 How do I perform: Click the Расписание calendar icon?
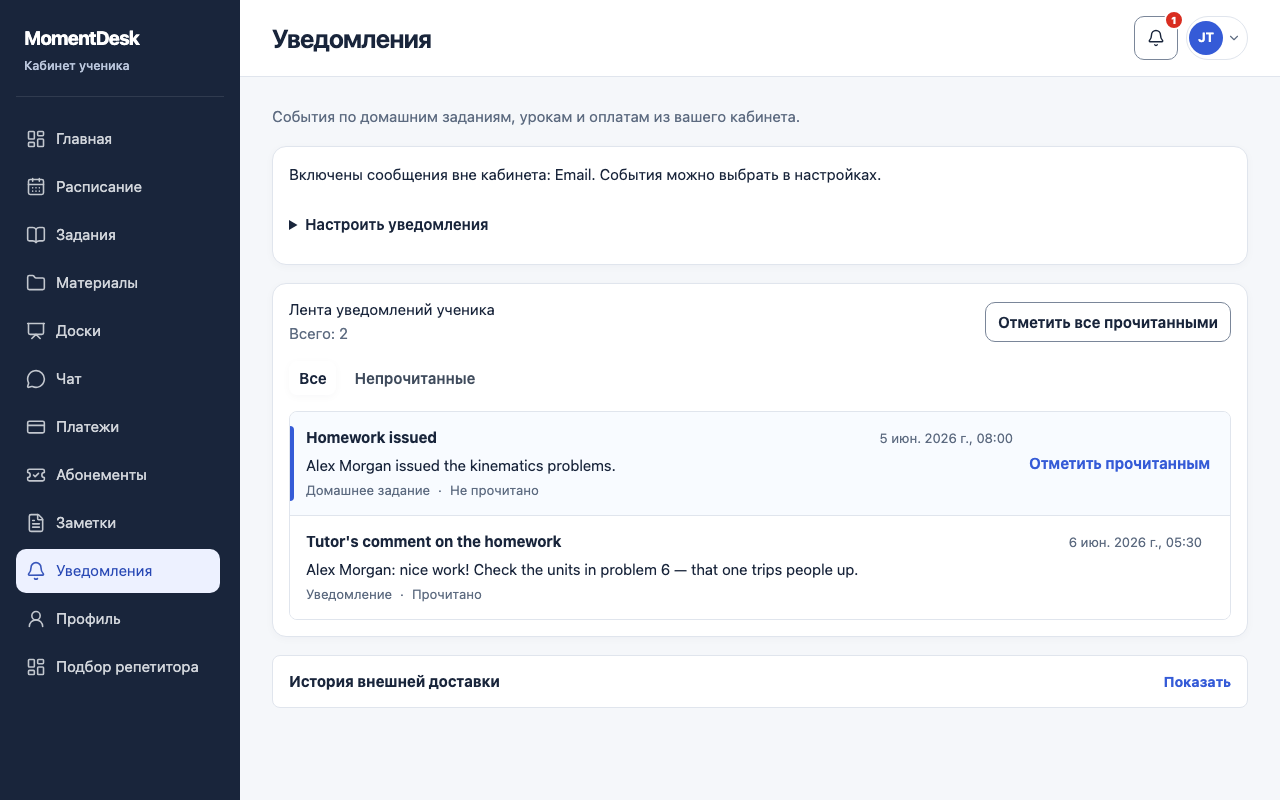36,187
